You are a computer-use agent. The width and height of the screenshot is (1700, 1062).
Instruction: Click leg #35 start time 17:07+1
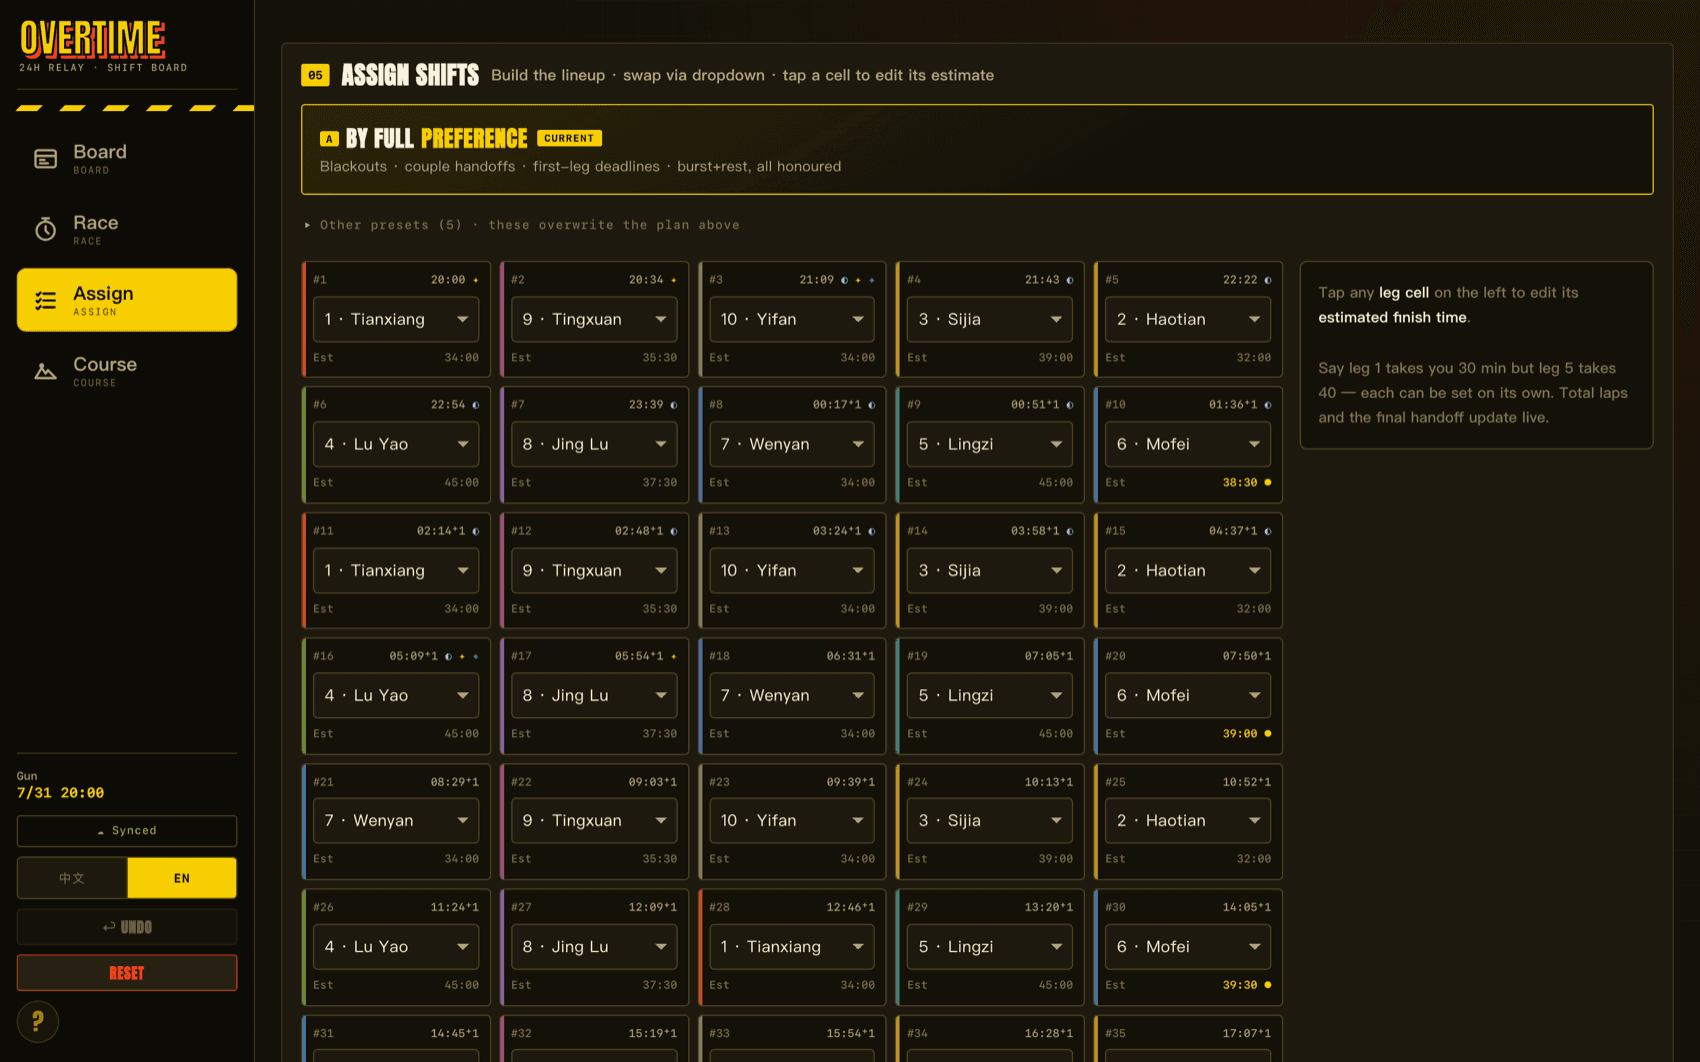point(1247,1033)
